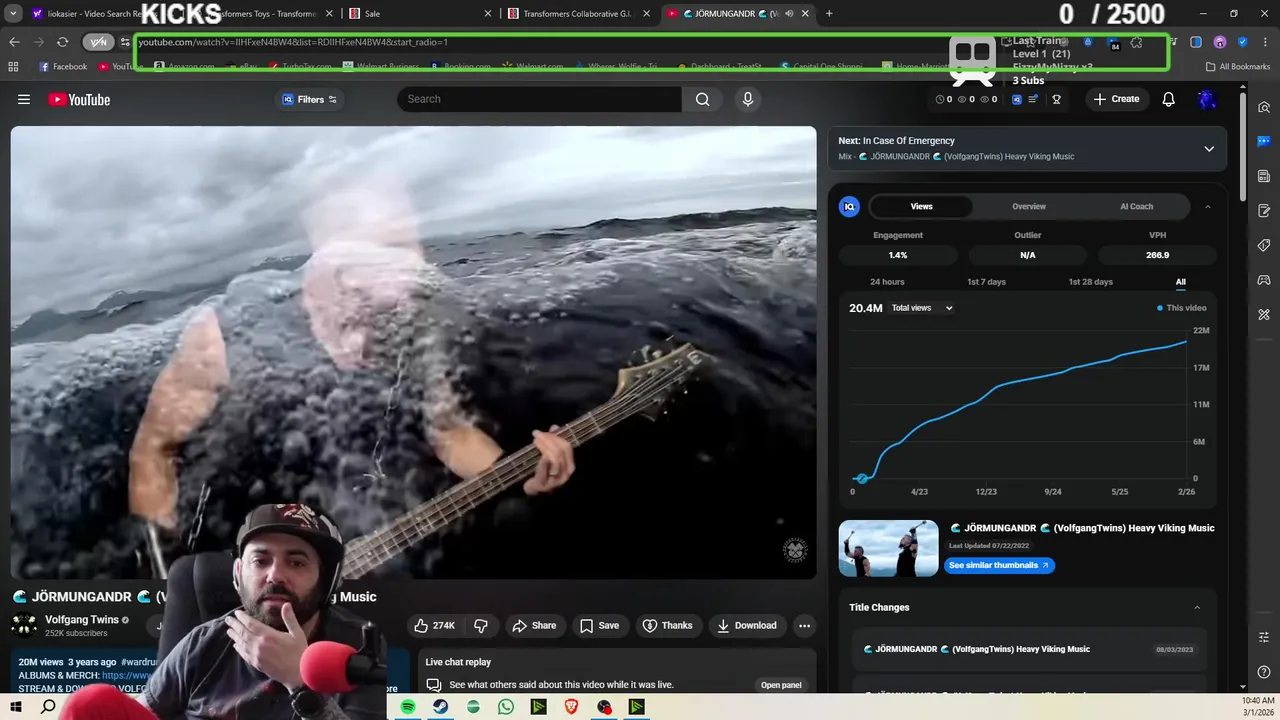Open Steam from the taskbar
This screenshot has width=1280, height=720.
(440, 707)
